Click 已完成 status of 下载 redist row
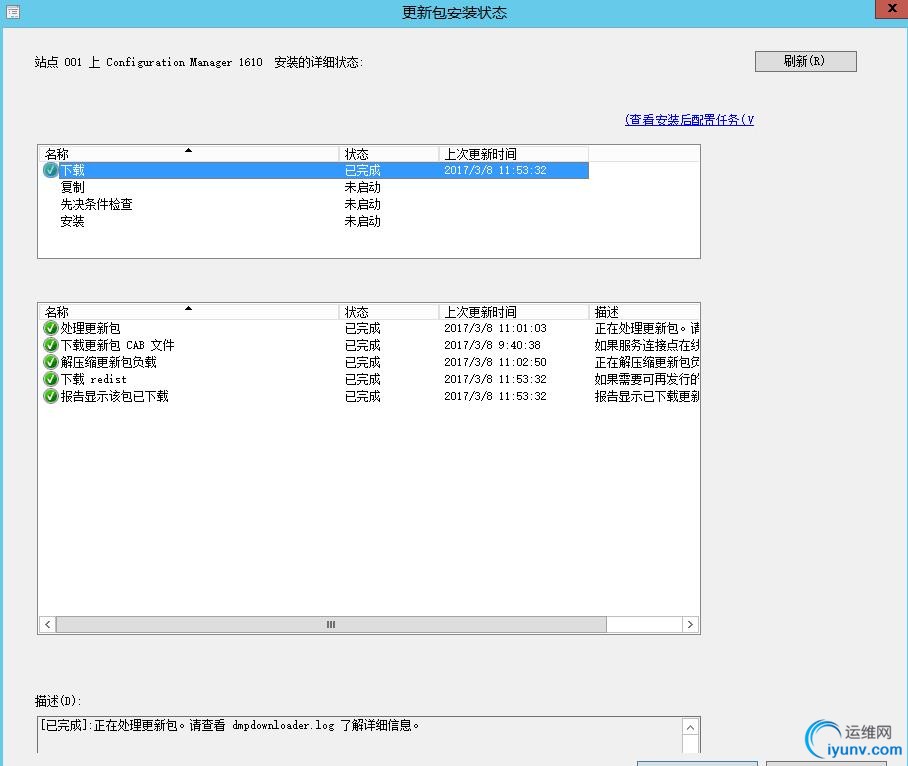The width and height of the screenshot is (908, 766). 363,379
